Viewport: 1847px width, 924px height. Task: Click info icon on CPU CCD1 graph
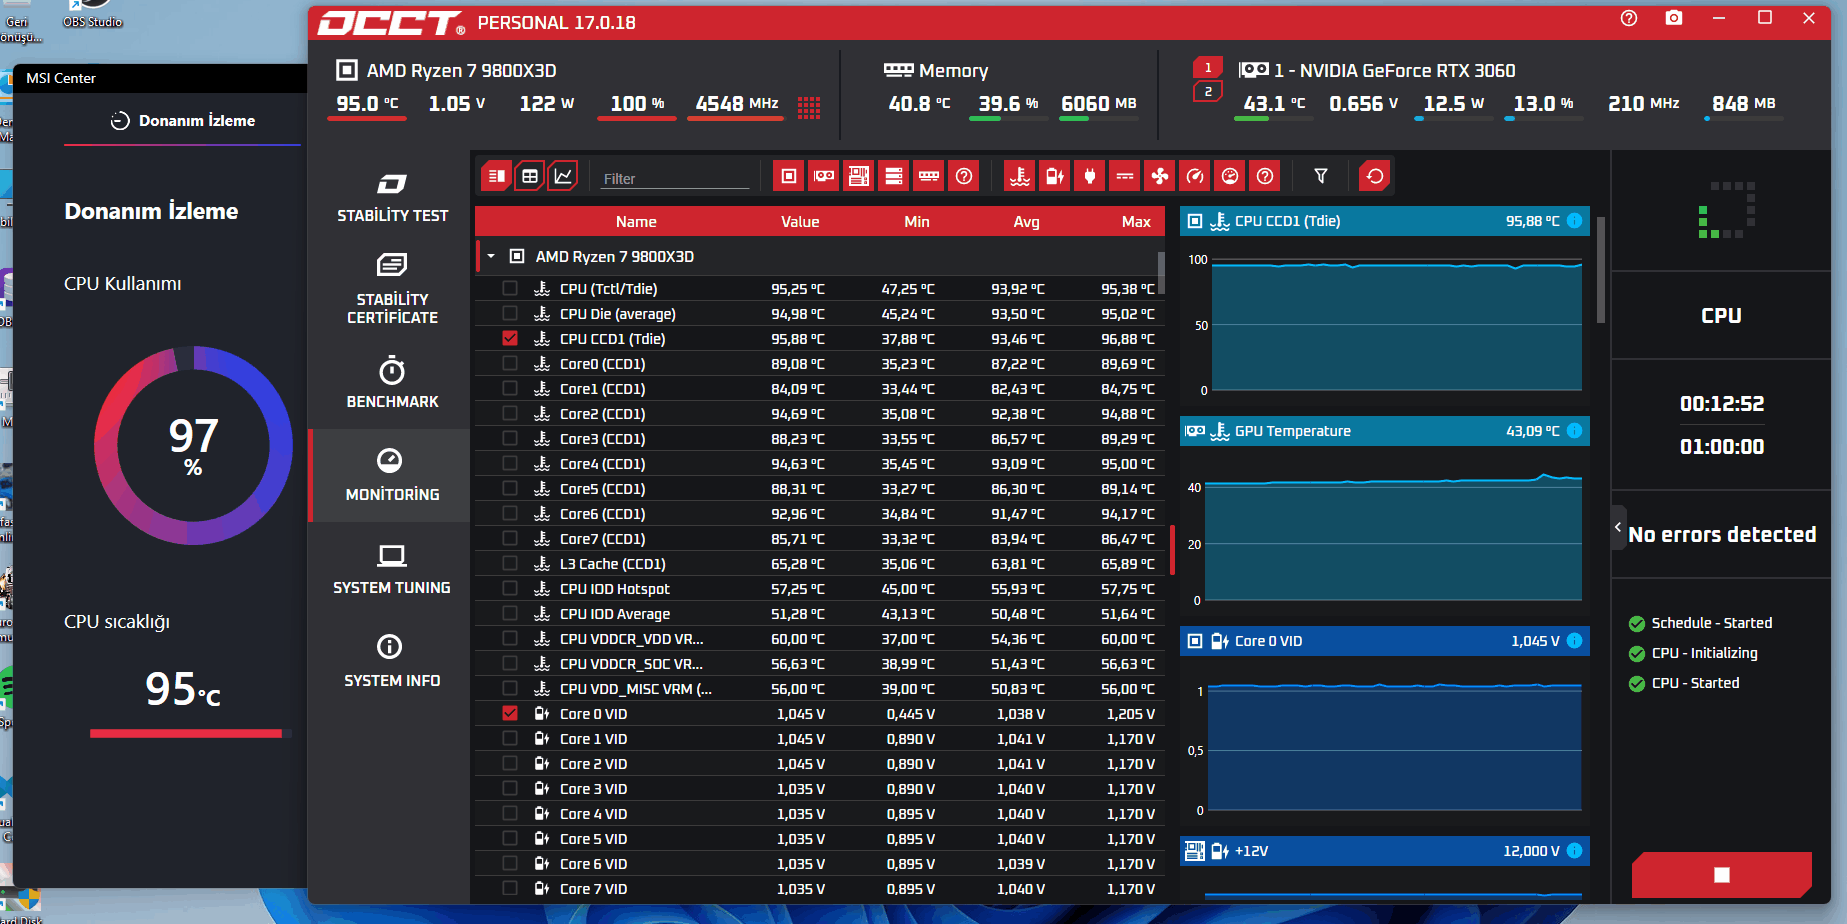pyautogui.click(x=1574, y=221)
